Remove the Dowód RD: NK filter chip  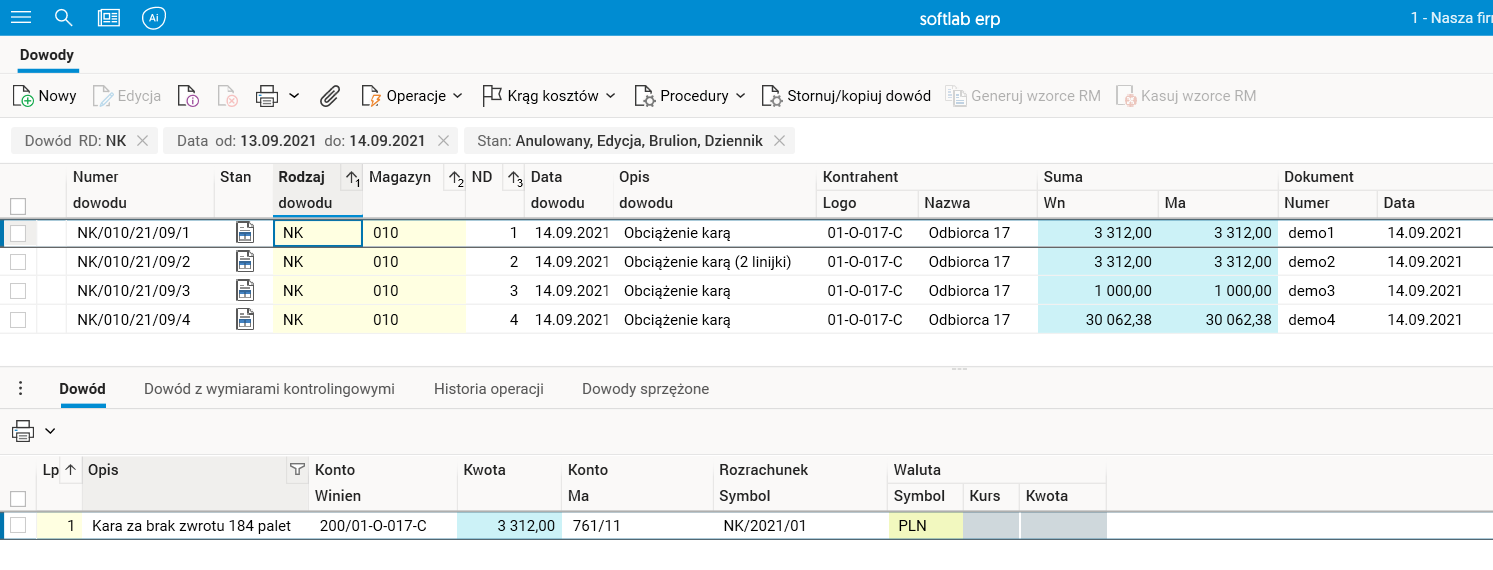pyautogui.click(x=142, y=141)
